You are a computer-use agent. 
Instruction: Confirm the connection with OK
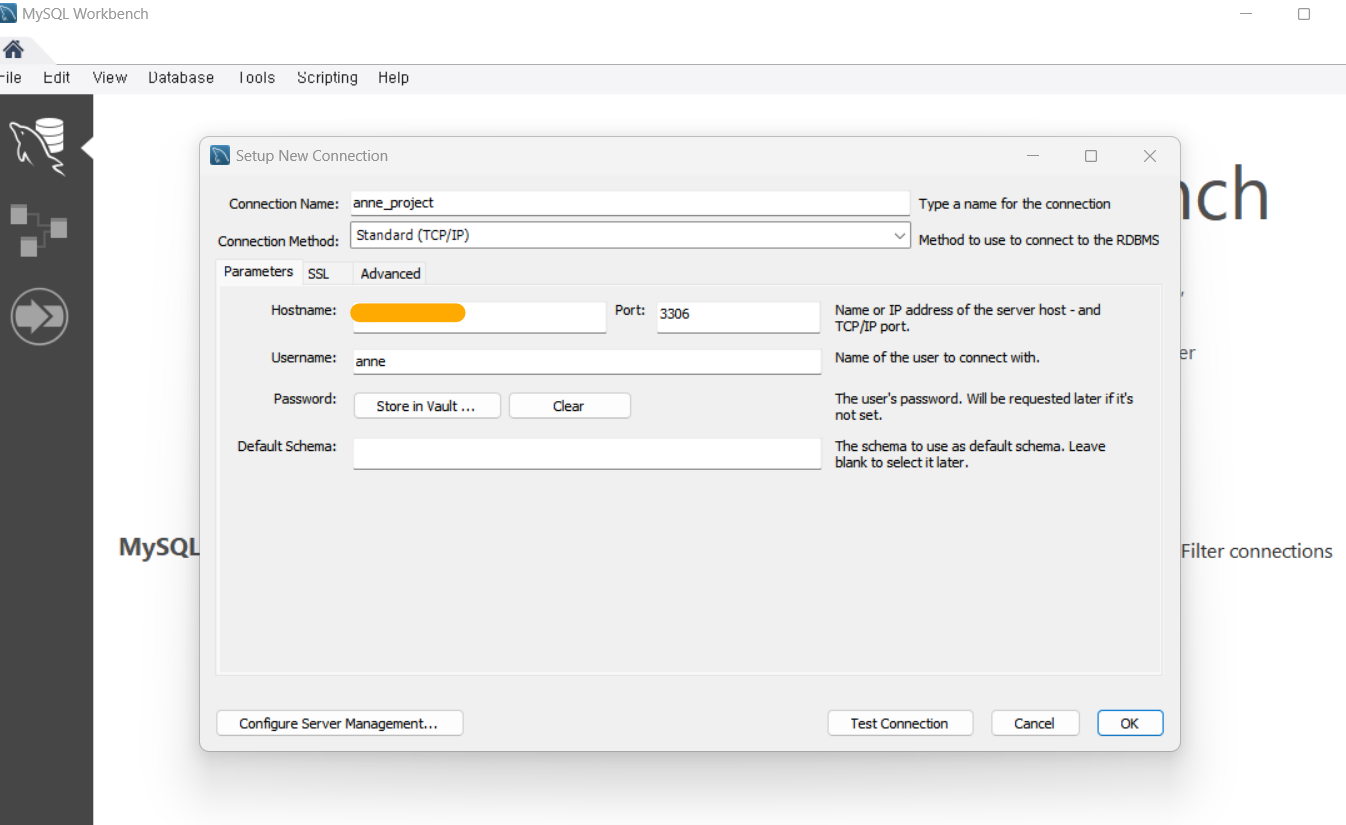1130,723
